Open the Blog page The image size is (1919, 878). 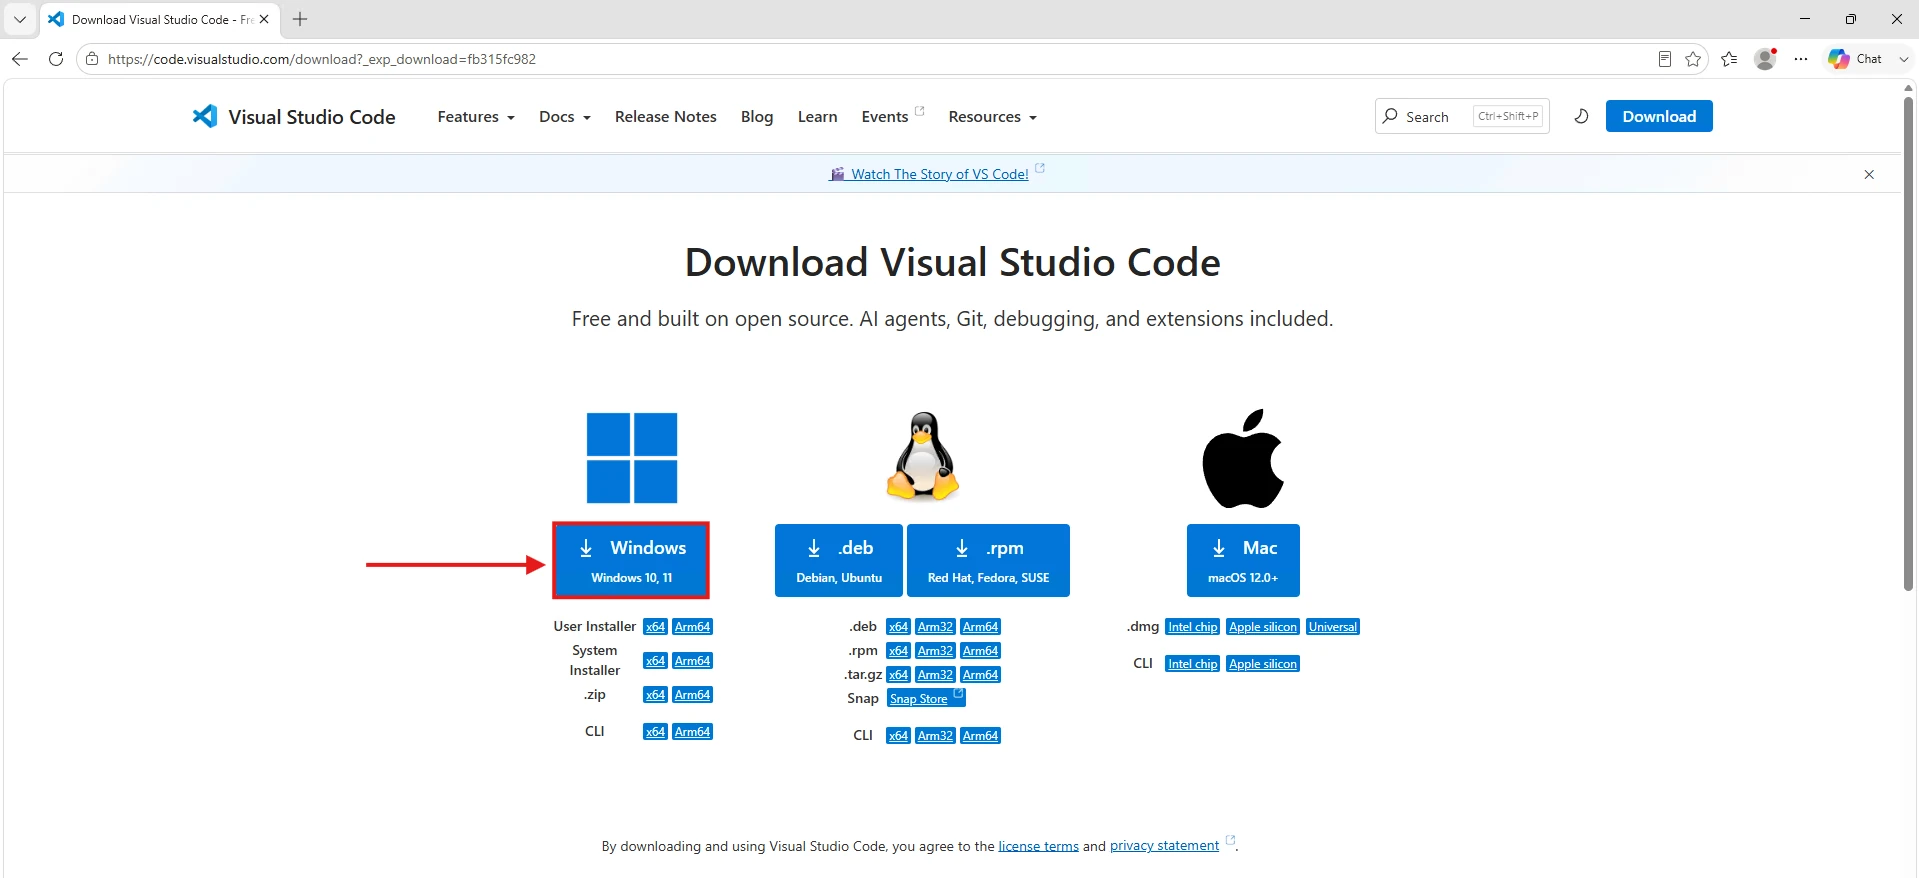pyautogui.click(x=757, y=117)
